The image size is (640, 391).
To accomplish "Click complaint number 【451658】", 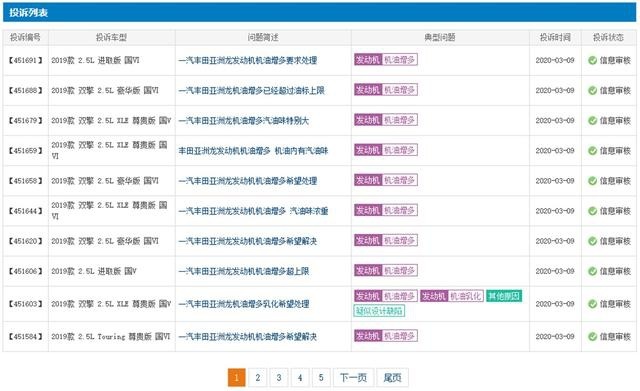I will click(x=25, y=181).
